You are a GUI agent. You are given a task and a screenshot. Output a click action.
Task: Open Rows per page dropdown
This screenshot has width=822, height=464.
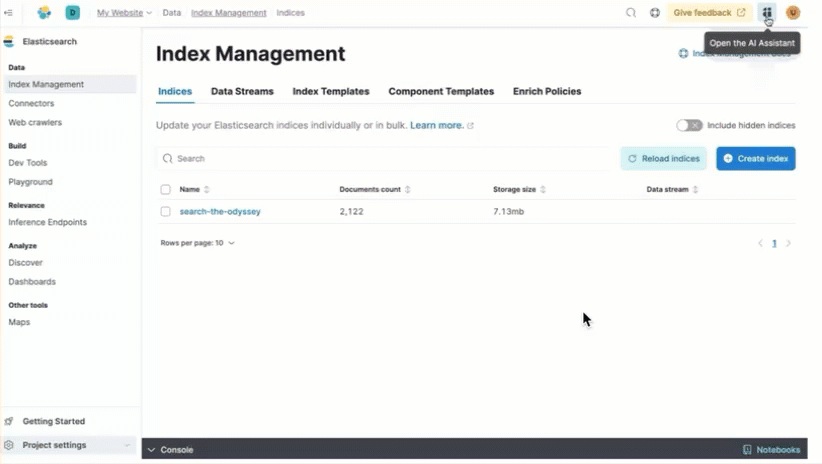coord(197,243)
